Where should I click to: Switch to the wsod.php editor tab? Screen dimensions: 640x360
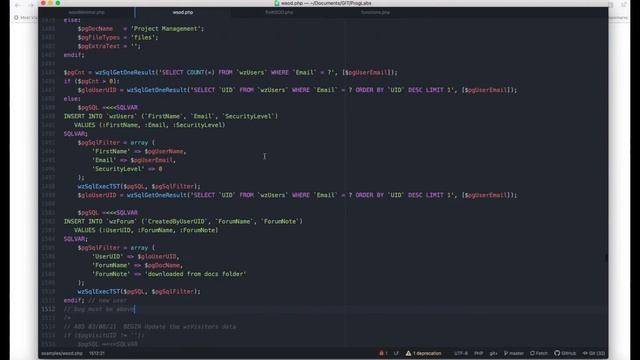pyautogui.click(x=182, y=12)
